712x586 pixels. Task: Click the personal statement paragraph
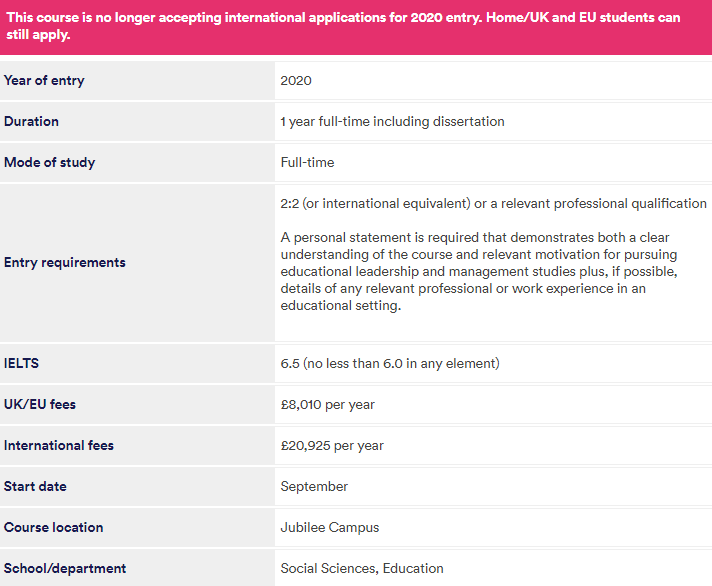click(x=479, y=271)
